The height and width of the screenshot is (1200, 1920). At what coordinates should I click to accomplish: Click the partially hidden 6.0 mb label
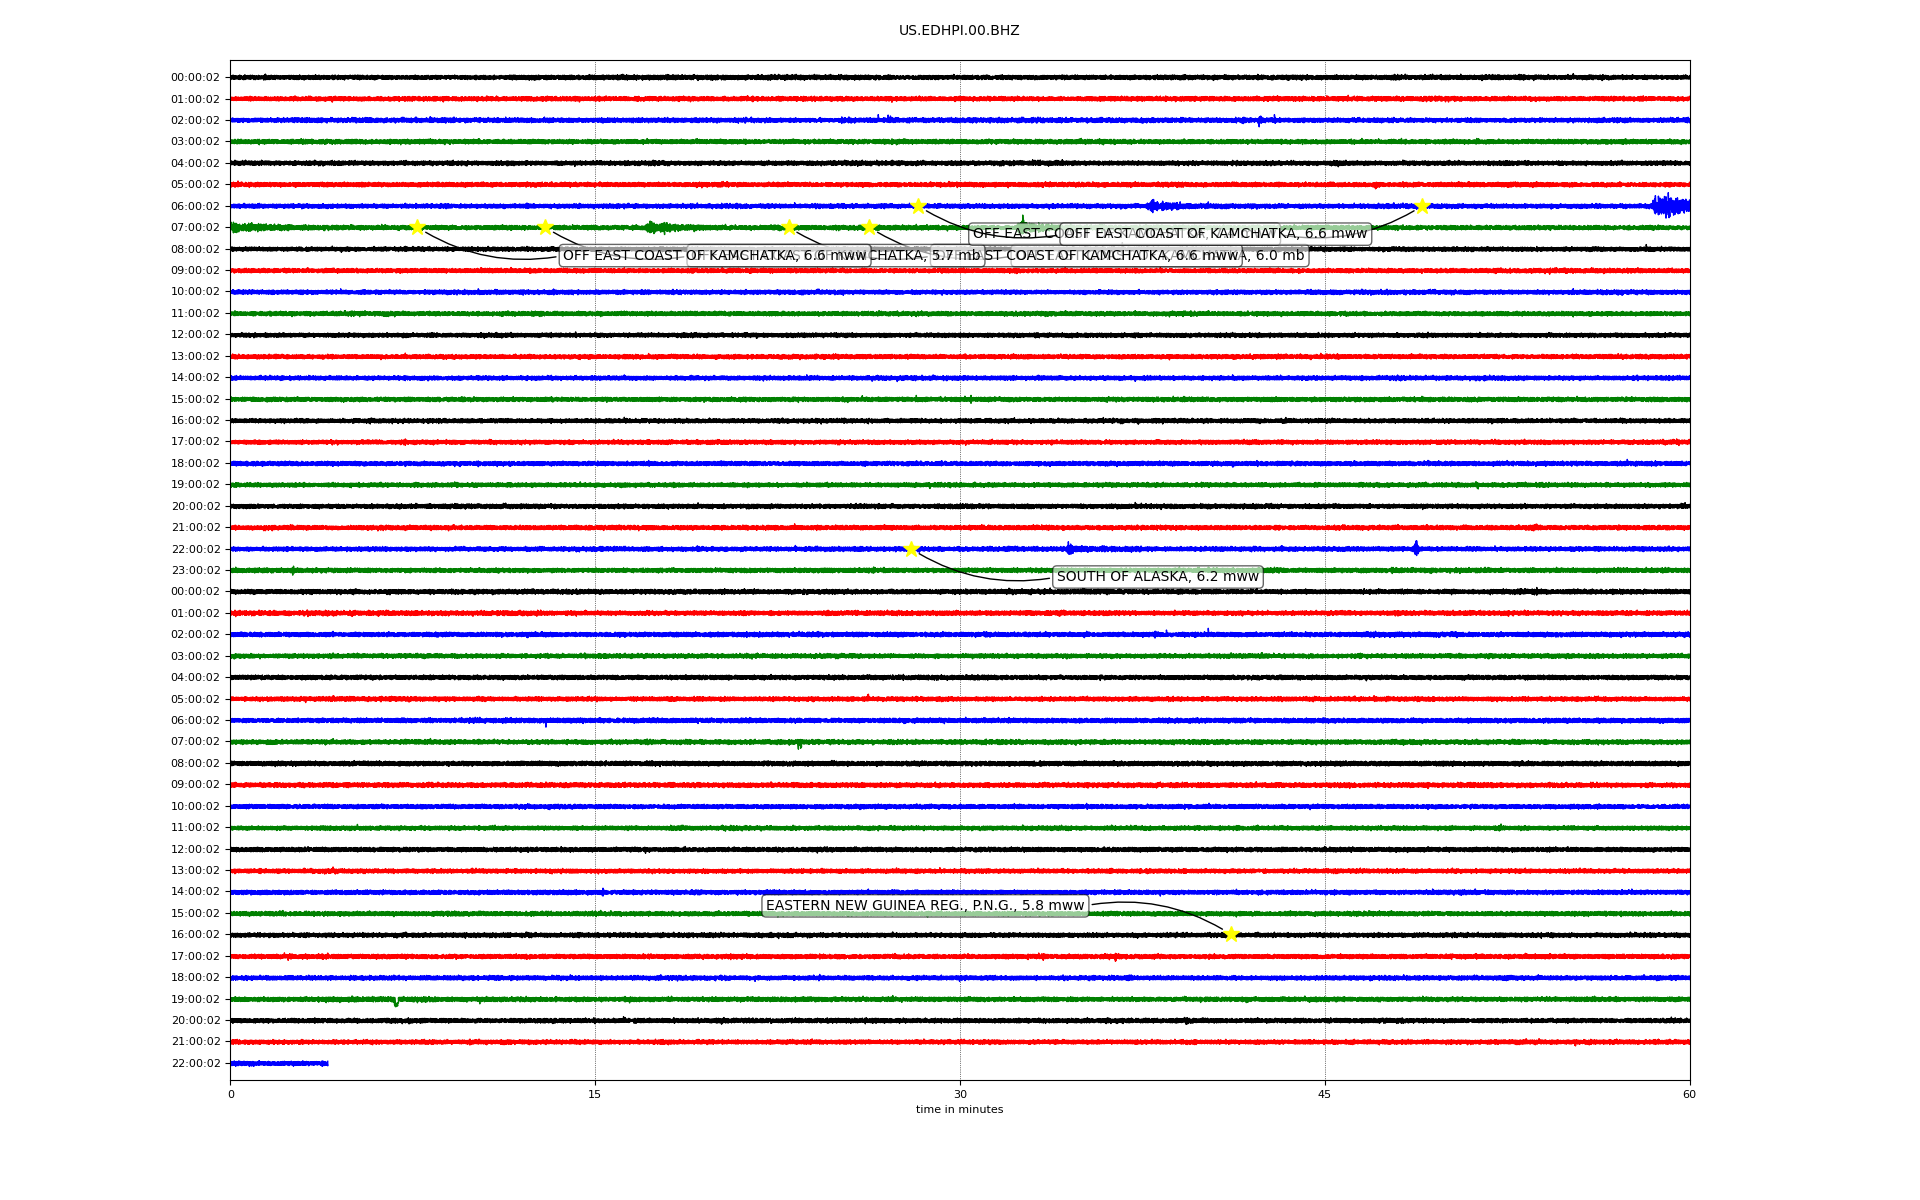(x=1276, y=256)
